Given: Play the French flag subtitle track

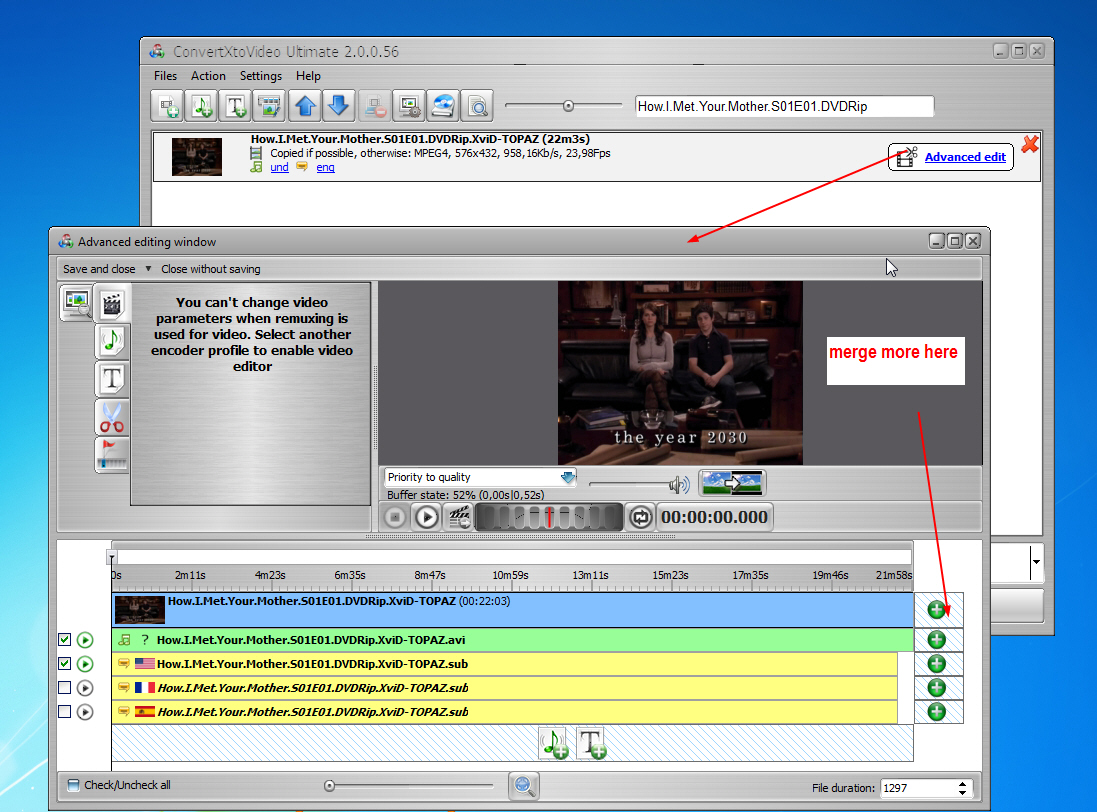Looking at the screenshot, I should click(85, 688).
